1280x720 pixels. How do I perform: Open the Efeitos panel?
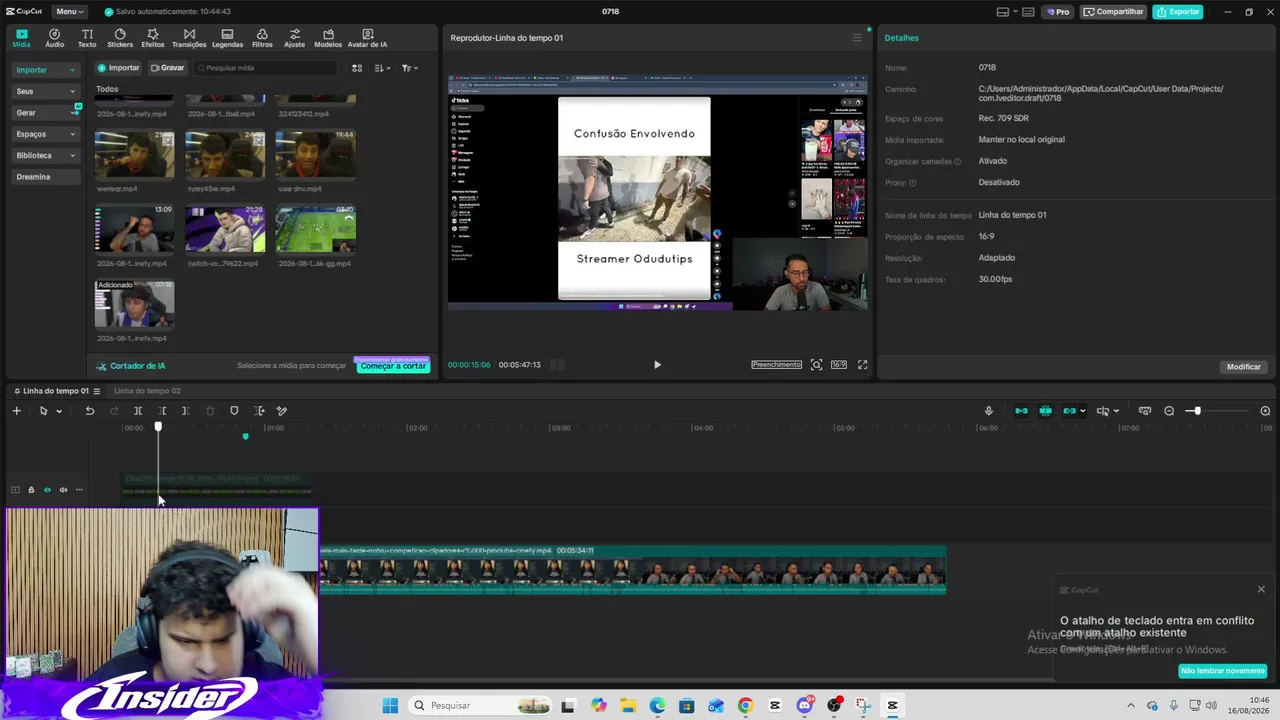153,38
